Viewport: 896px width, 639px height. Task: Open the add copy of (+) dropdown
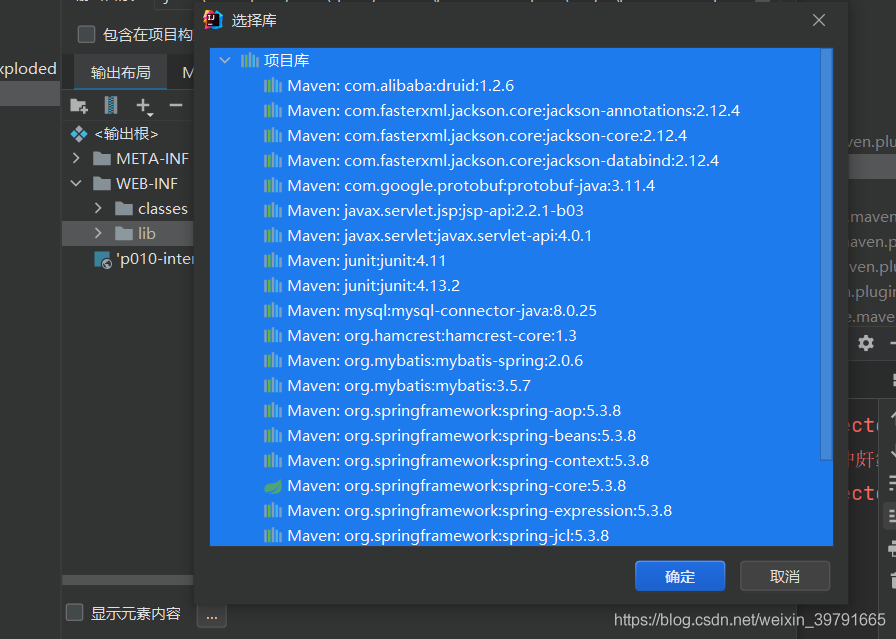[144, 106]
